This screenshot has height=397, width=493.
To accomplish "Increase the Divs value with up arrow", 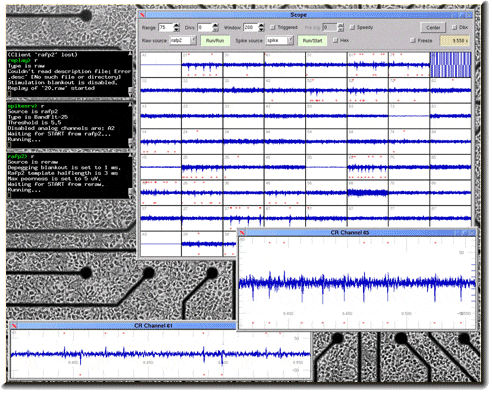I will (x=216, y=25).
